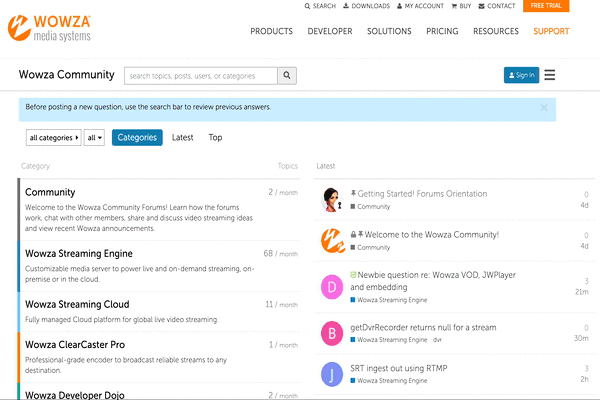600x400 pixels.
Task: Open the all tags dropdown
Action: pyautogui.click(x=94, y=138)
